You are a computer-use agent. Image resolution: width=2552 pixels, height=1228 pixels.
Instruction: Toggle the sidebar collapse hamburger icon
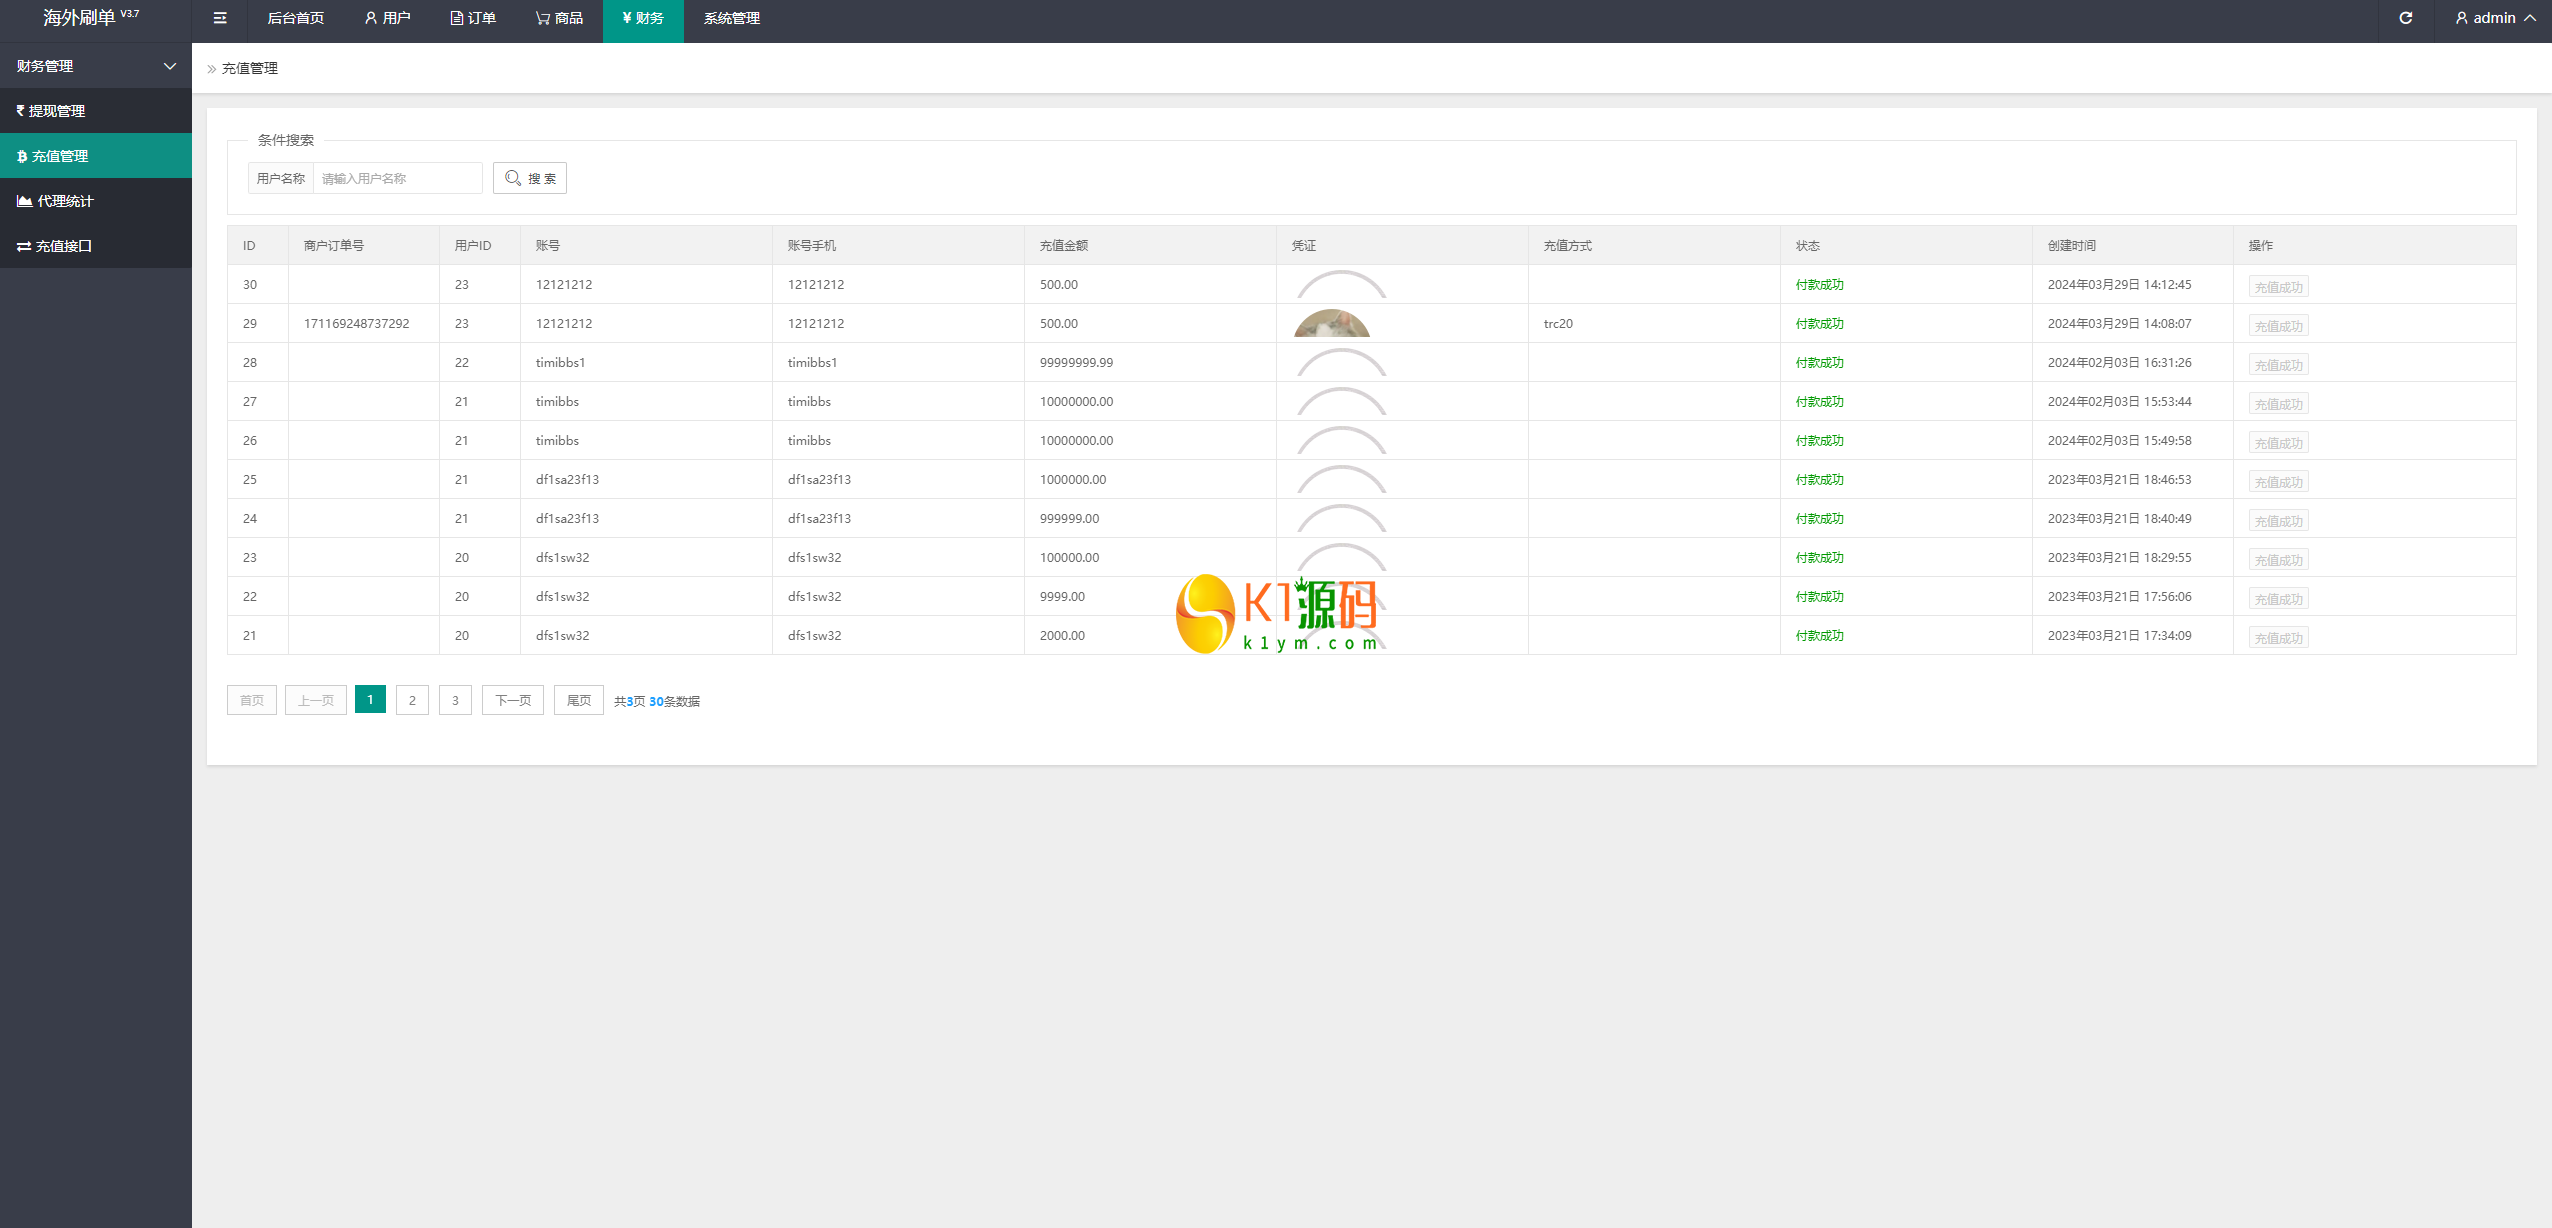coord(220,18)
